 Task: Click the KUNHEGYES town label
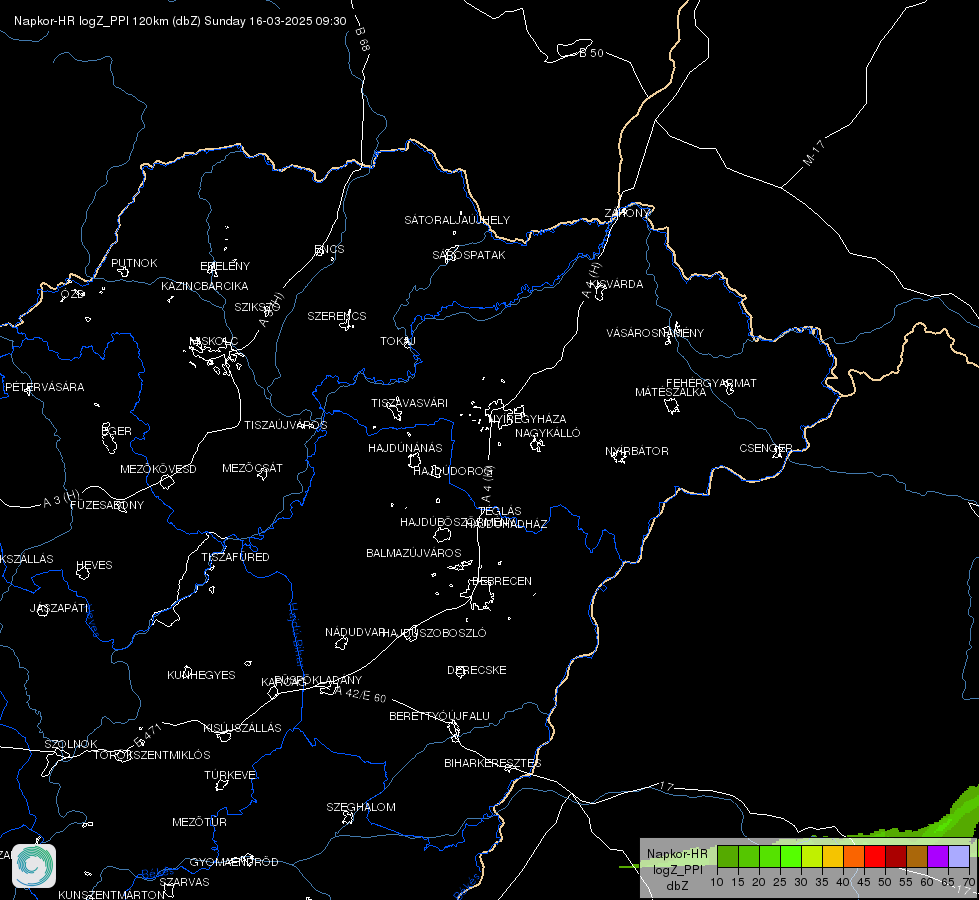click(201, 675)
